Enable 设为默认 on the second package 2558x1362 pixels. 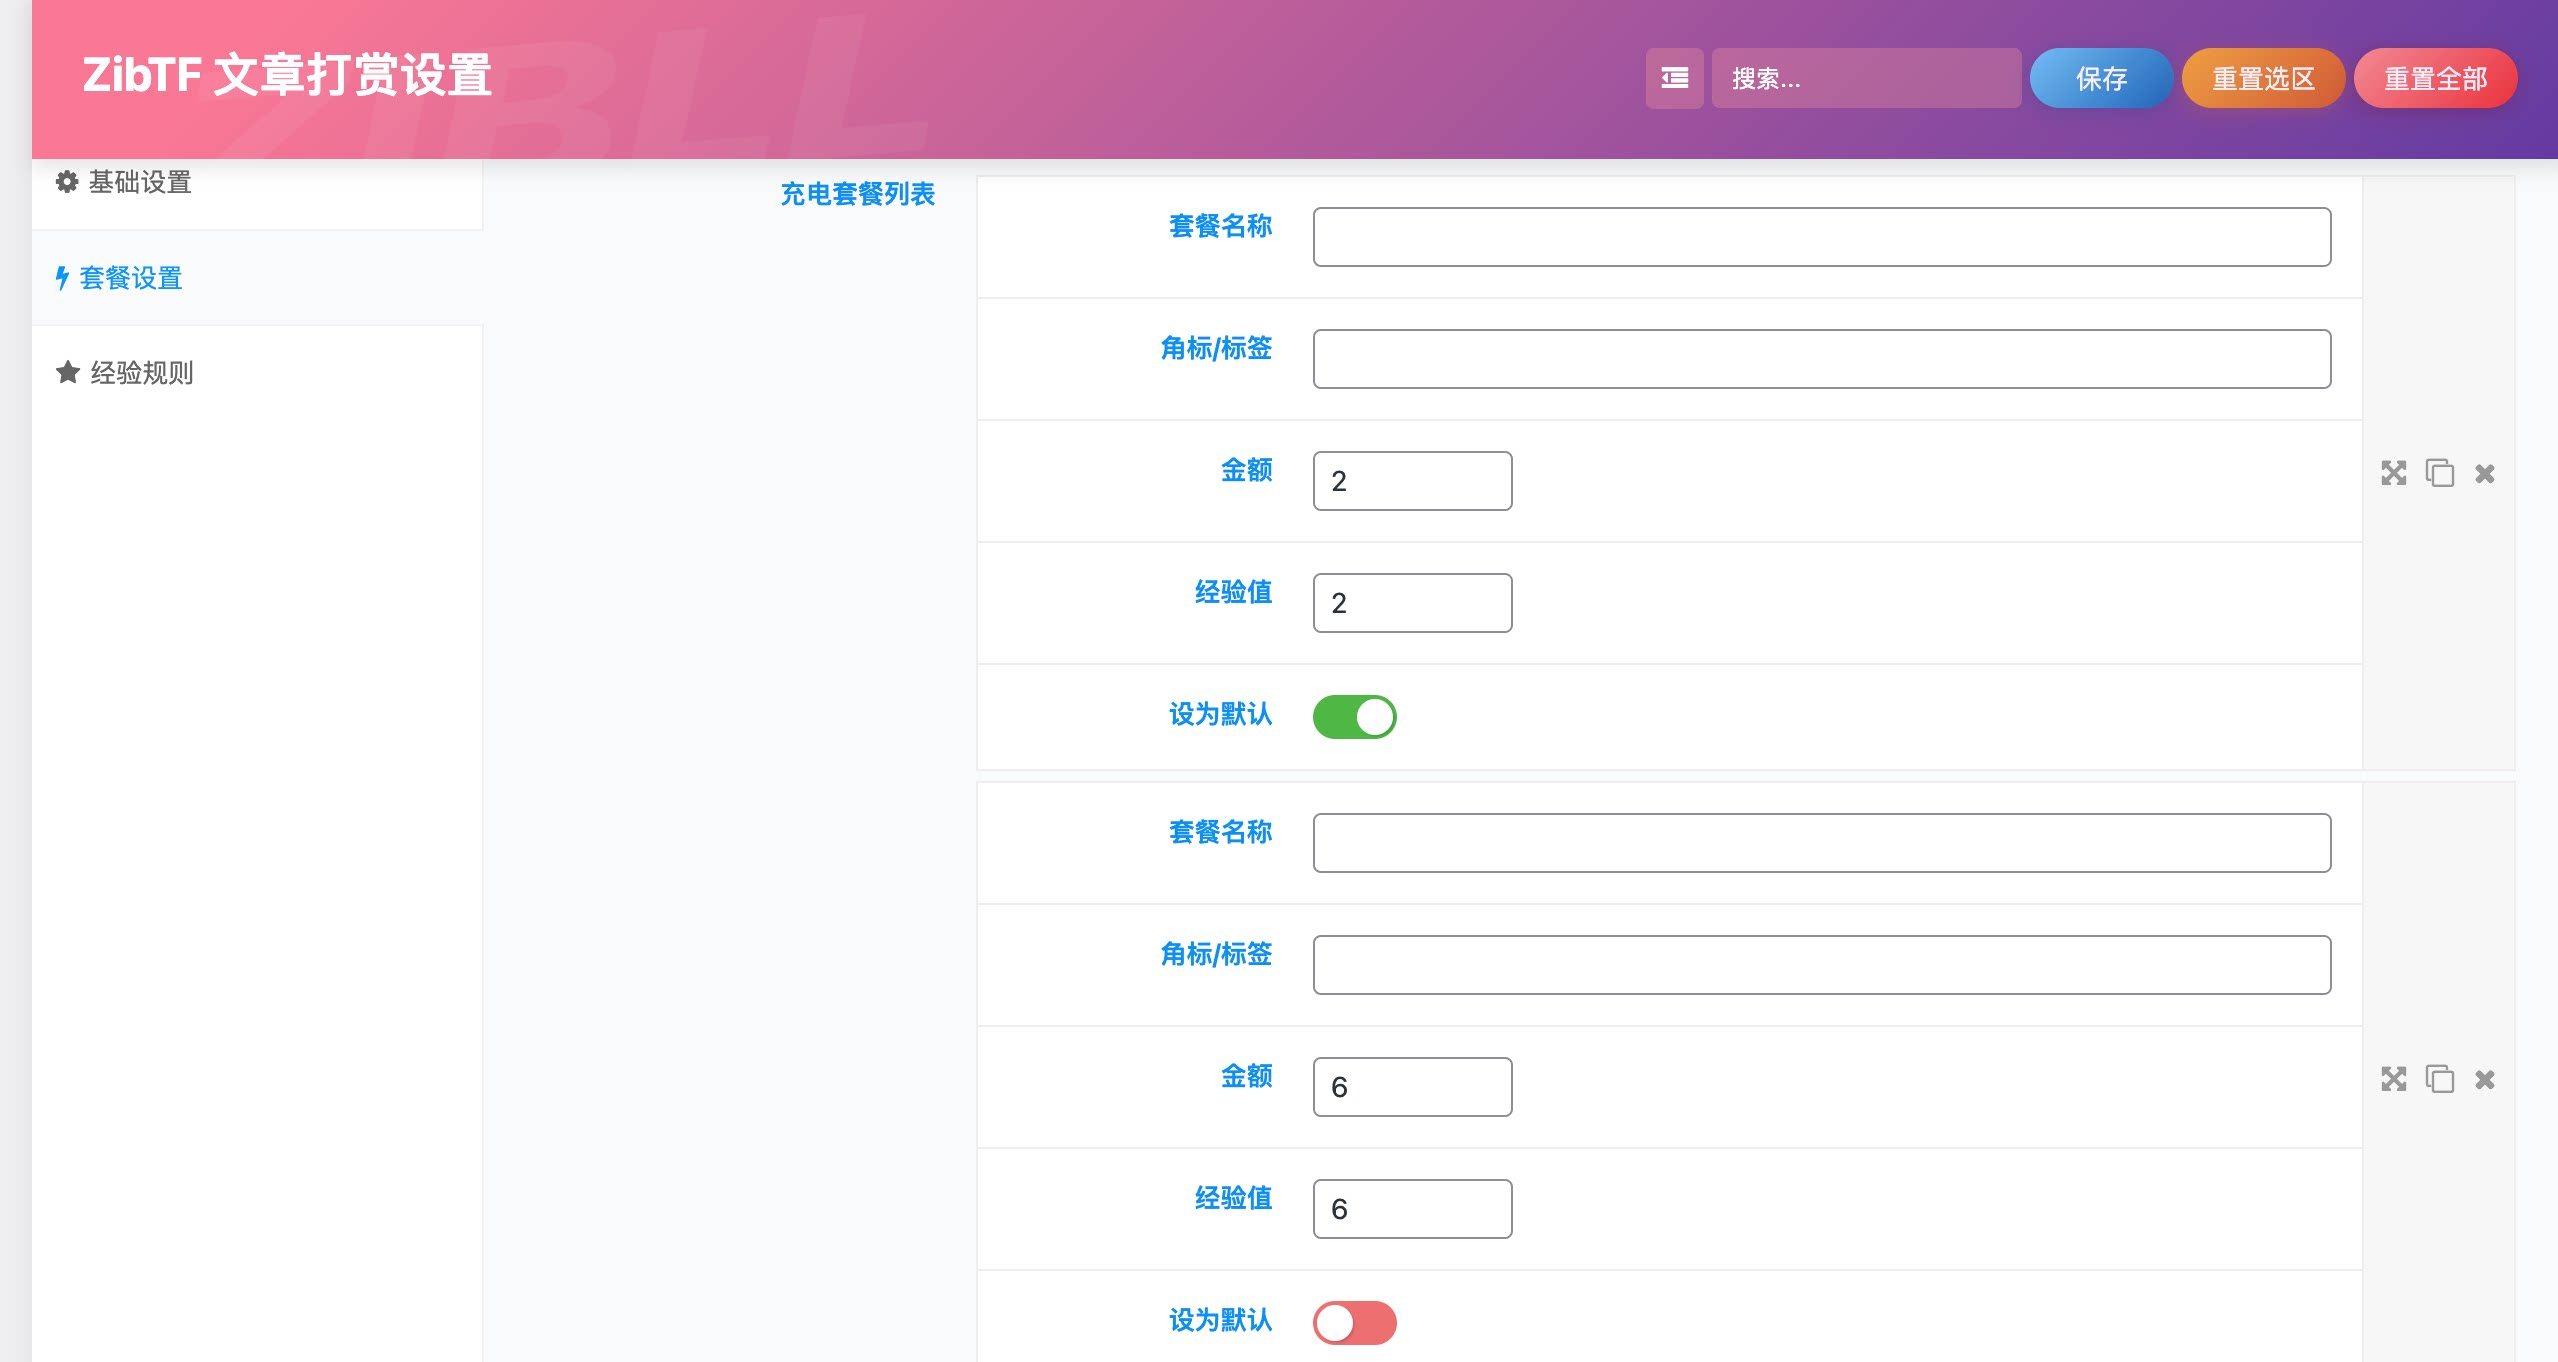(x=1355, y=1322)
